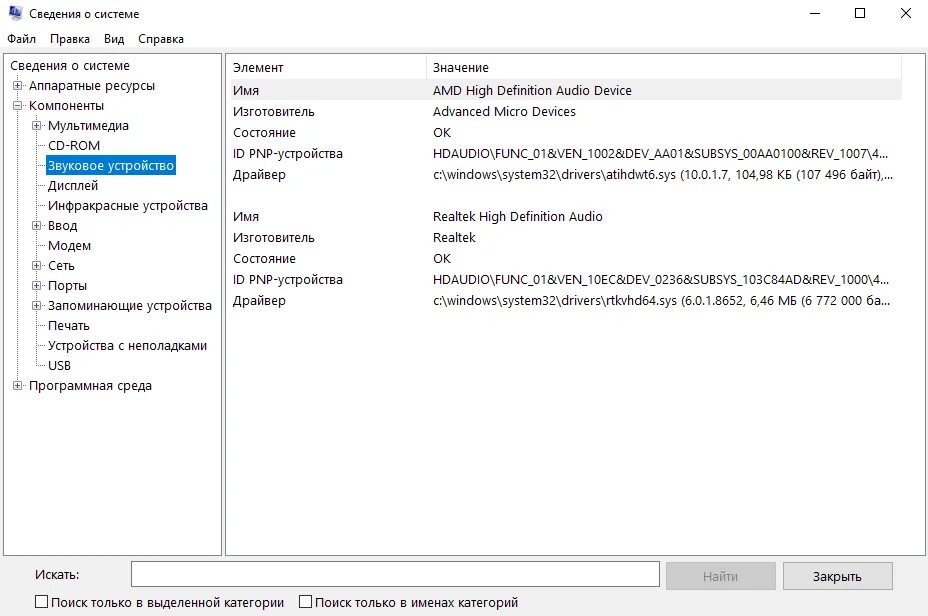Expand Запоминающие устройства node

(37, 306)
